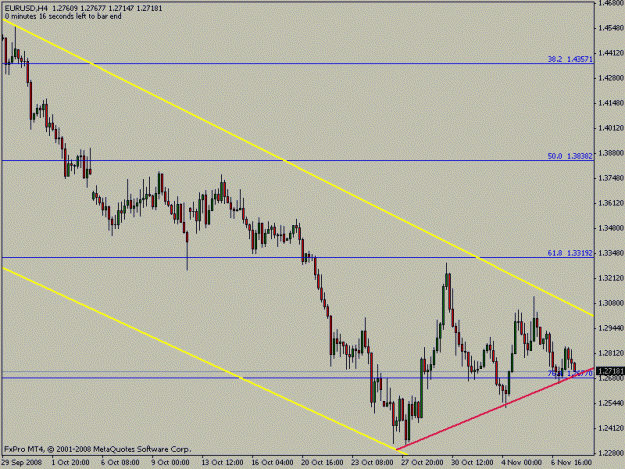Screen dimensions: 625x469
Task: Click price axis value 1.33480
Action: pos(610,253)
